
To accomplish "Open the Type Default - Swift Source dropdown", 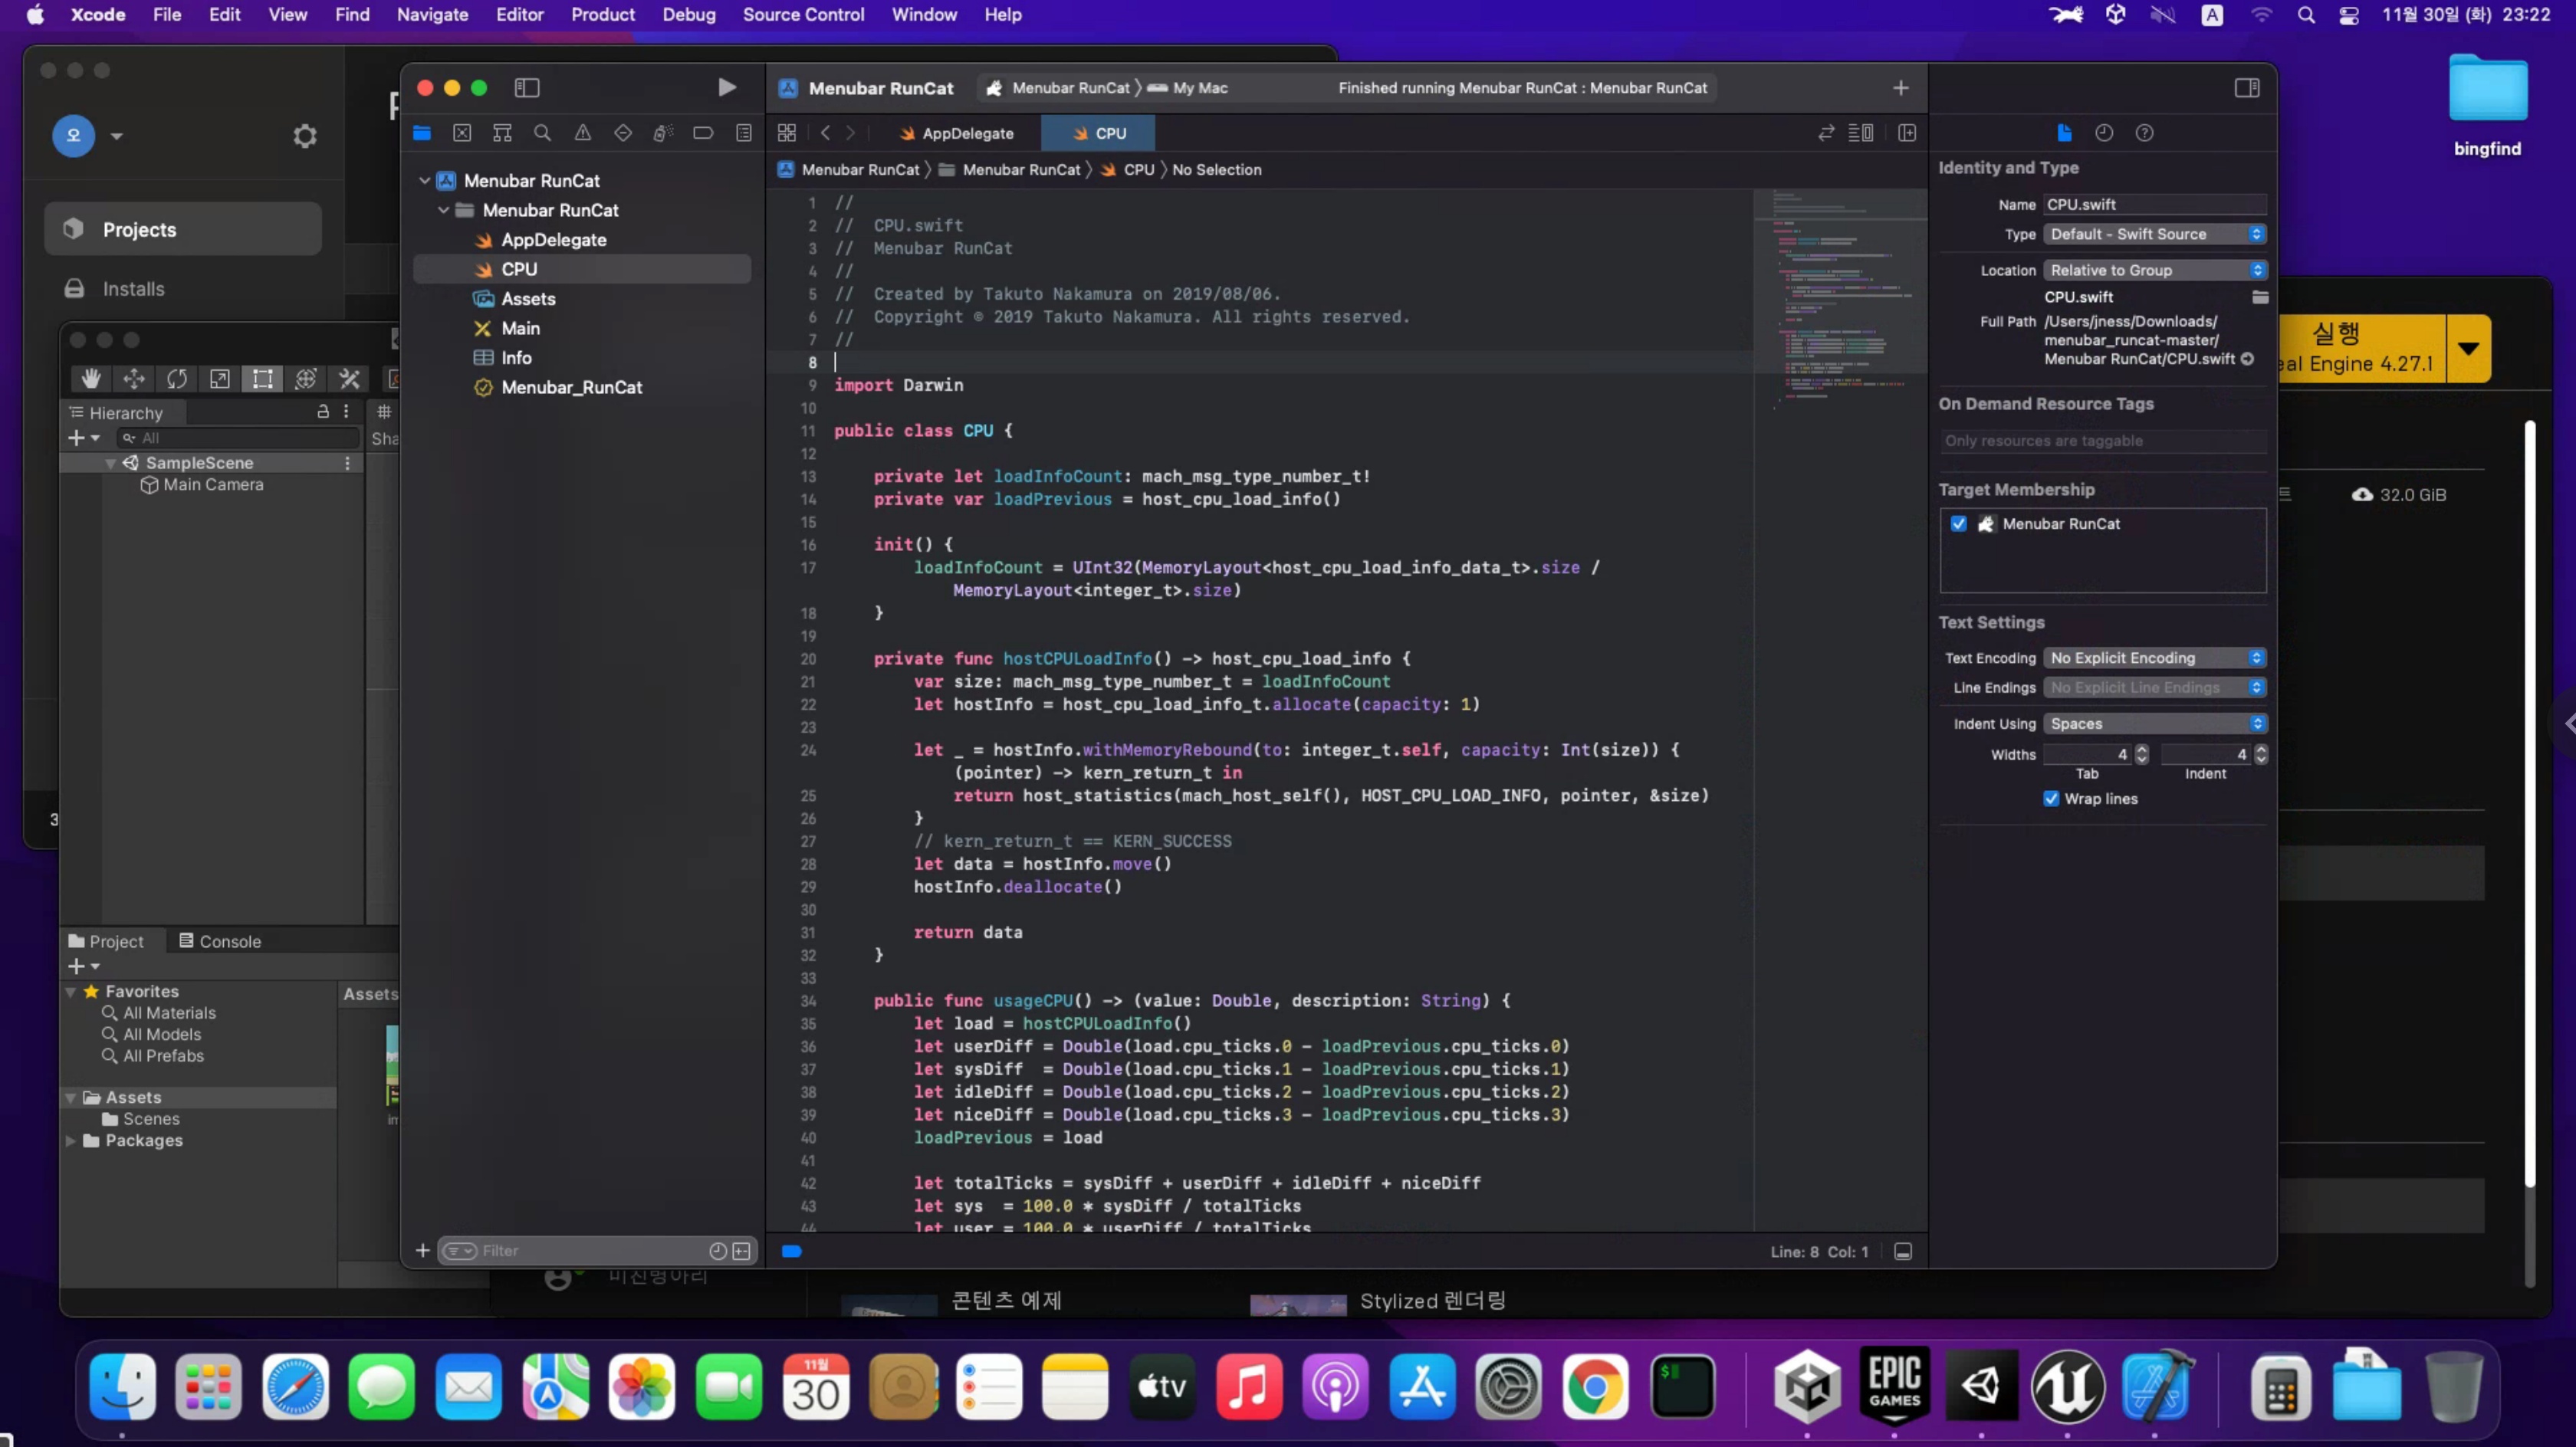I will 2154,234.
